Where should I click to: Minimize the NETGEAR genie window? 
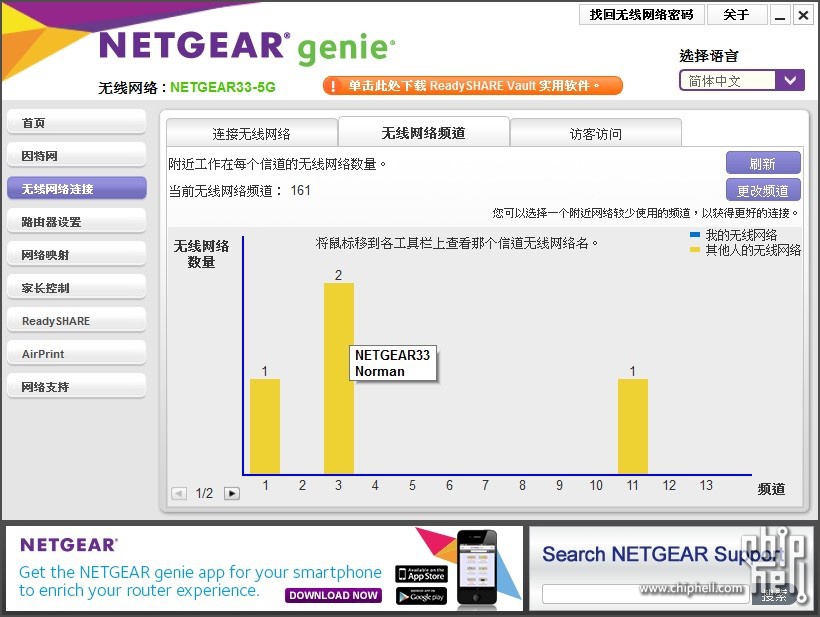click(x=780, y=15)
